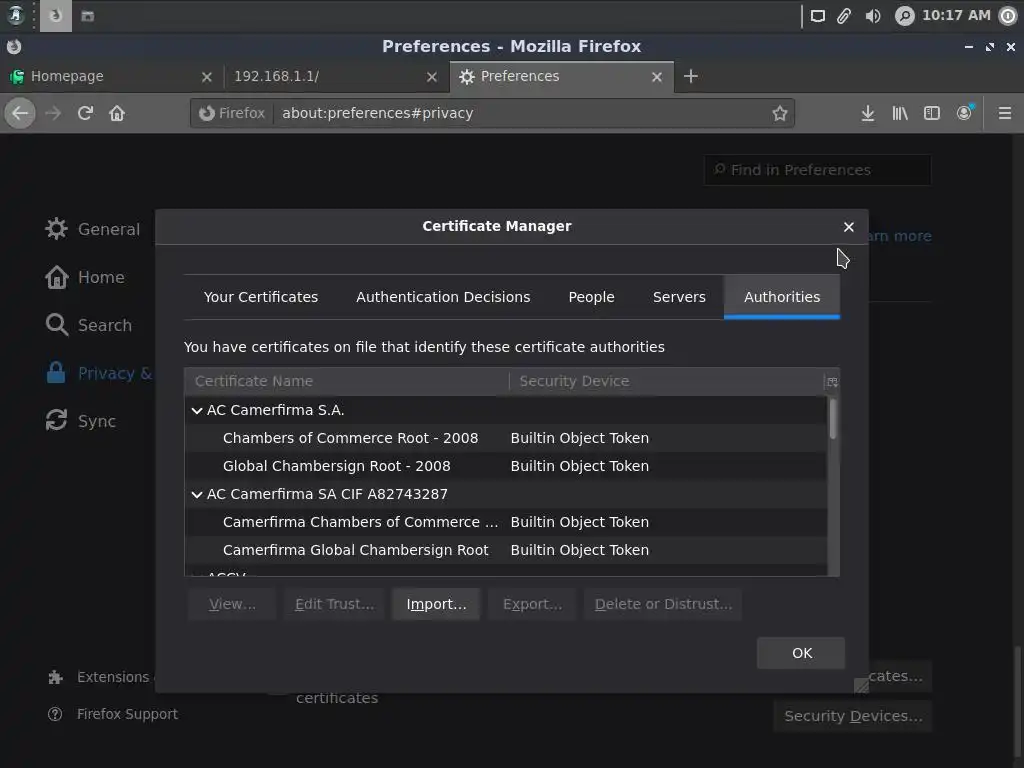The image size is (1024, 768).
Task: Click the forward navigation arrow
Action: click(x=53, y=114)
